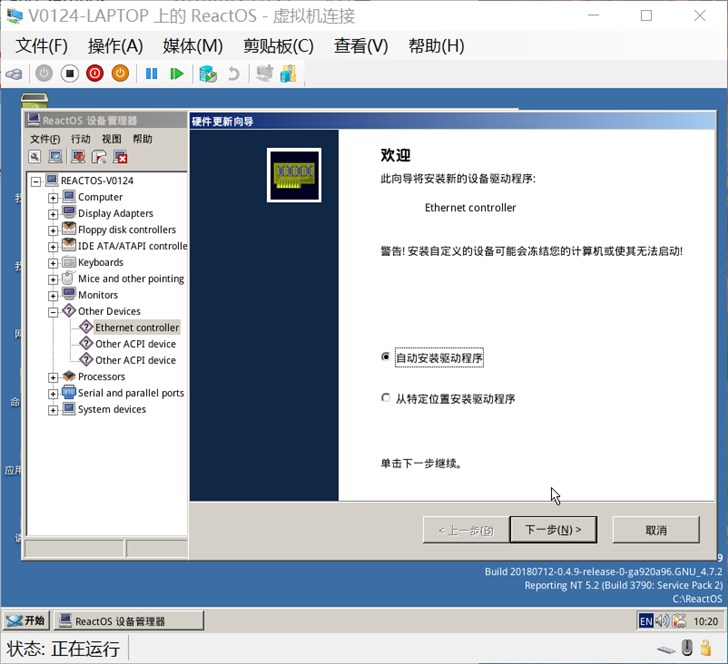Click the hardware card image in wizard
The image size is (728, 664).
tap(294, 175)
